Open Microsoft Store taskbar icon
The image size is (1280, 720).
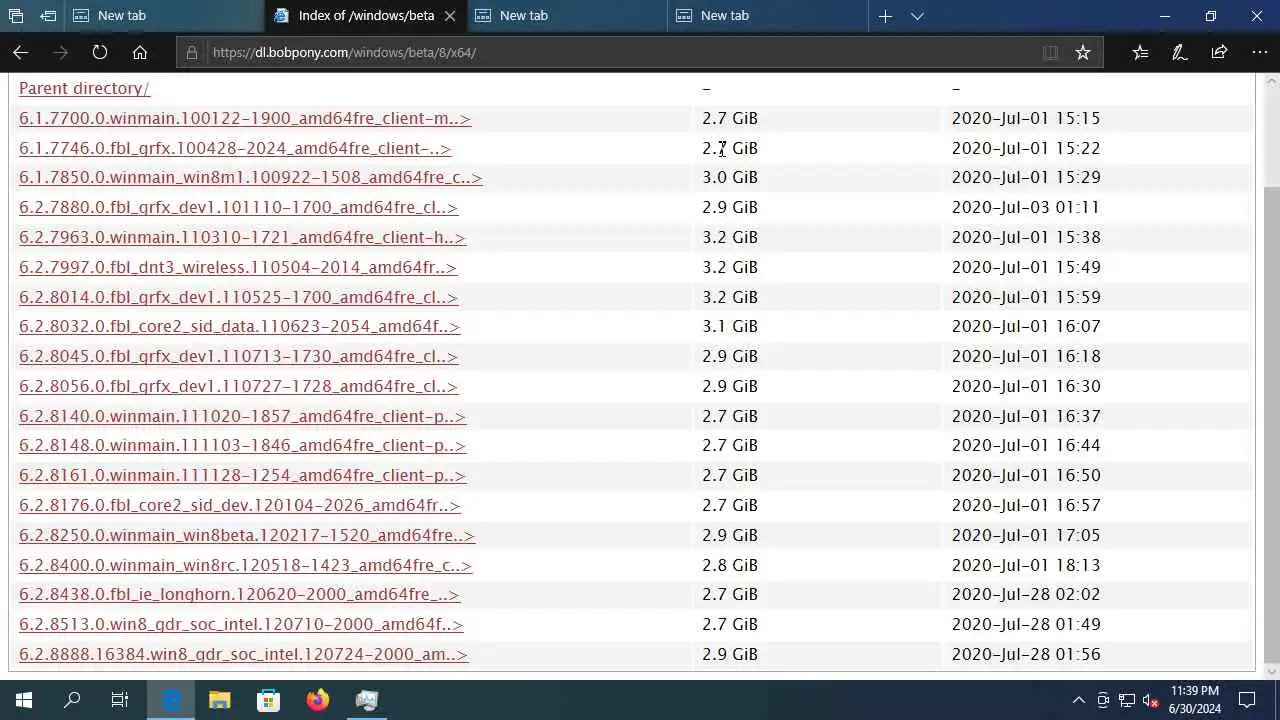[269, 700]
